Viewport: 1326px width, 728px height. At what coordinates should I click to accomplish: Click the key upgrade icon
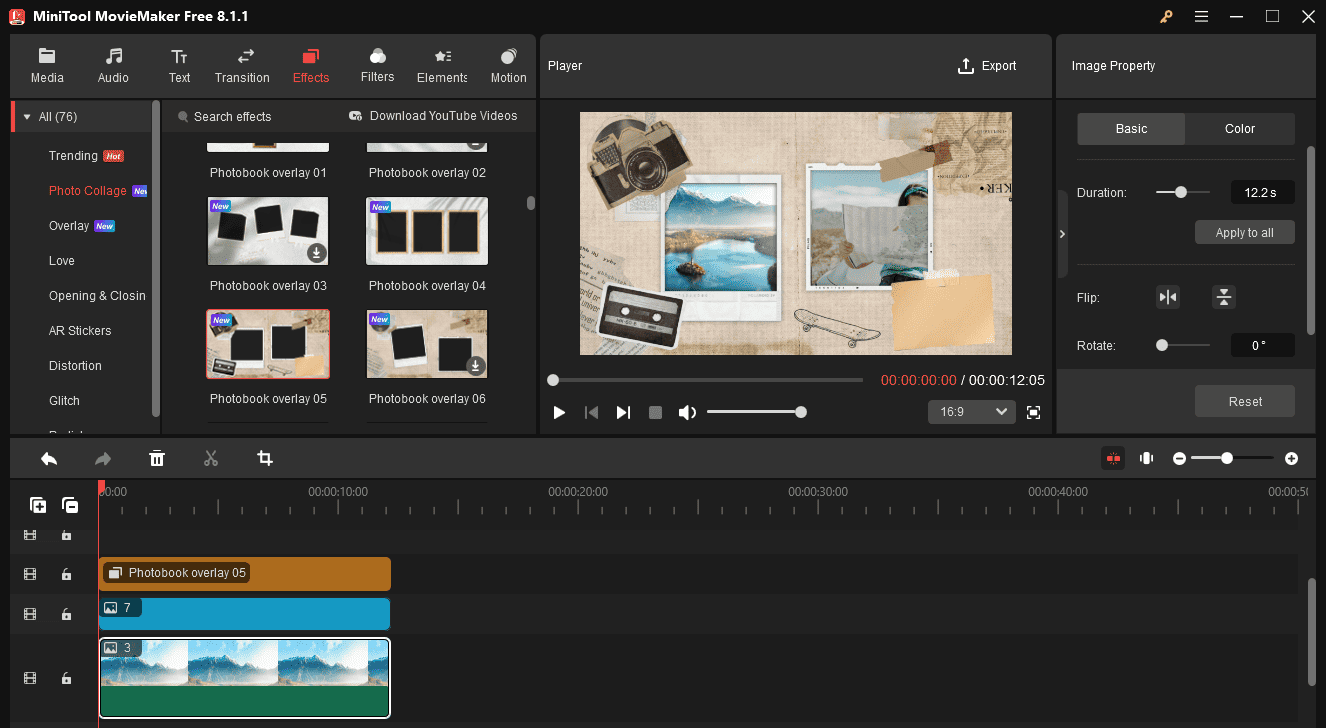[1166, 16]
